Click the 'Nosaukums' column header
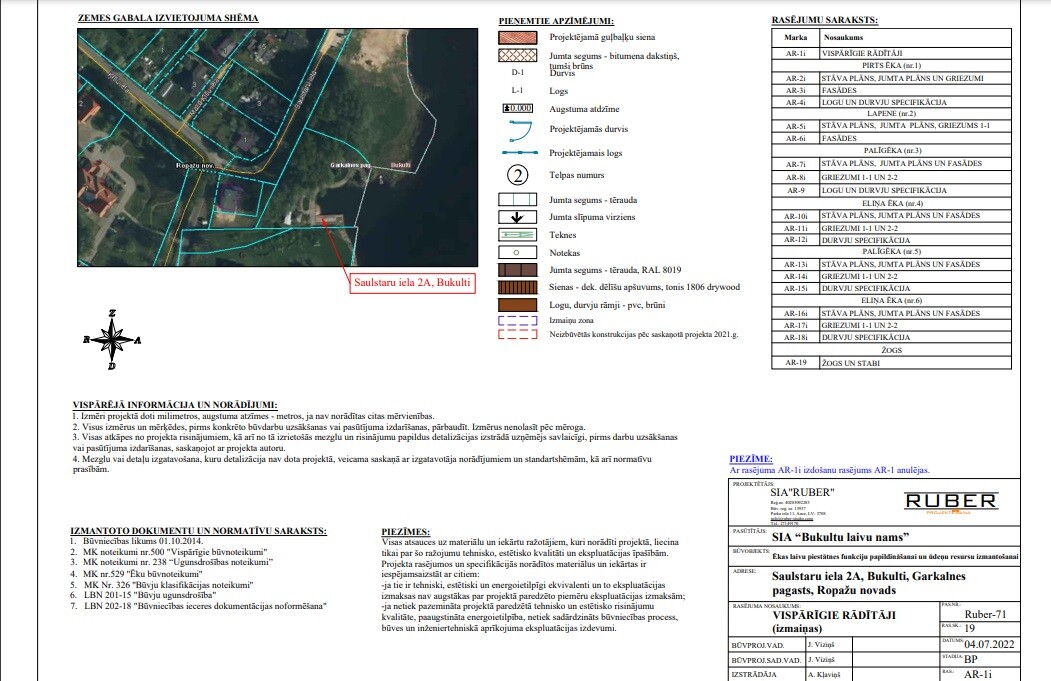This screenshot has width=1051, height=681. tap(843, 38)
